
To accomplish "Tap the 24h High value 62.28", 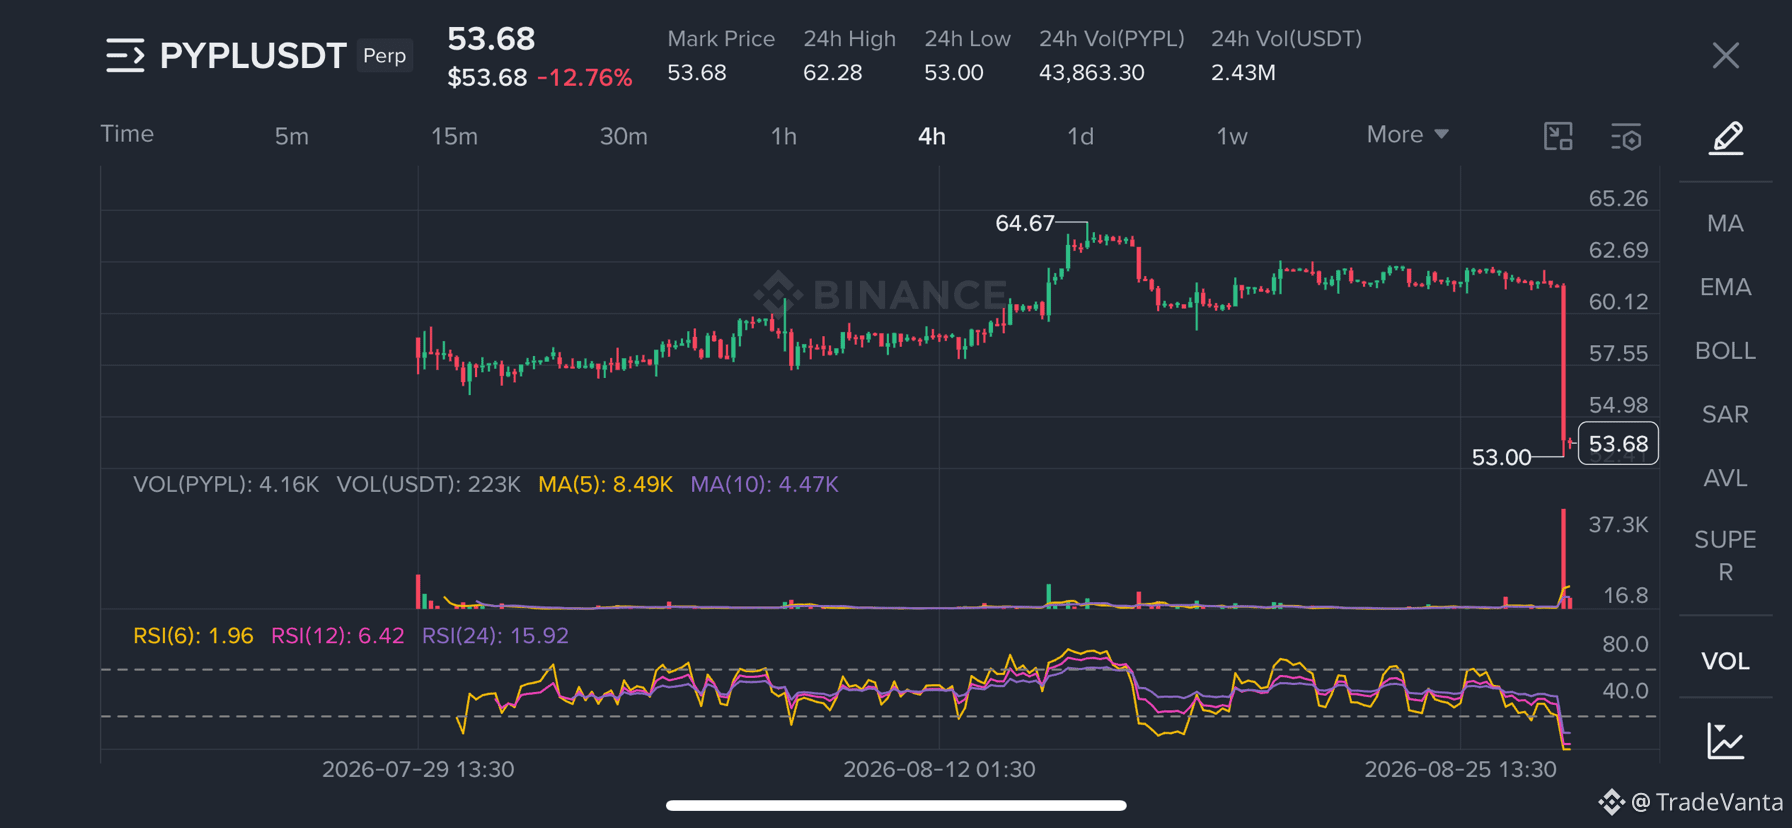I will 832,73.
